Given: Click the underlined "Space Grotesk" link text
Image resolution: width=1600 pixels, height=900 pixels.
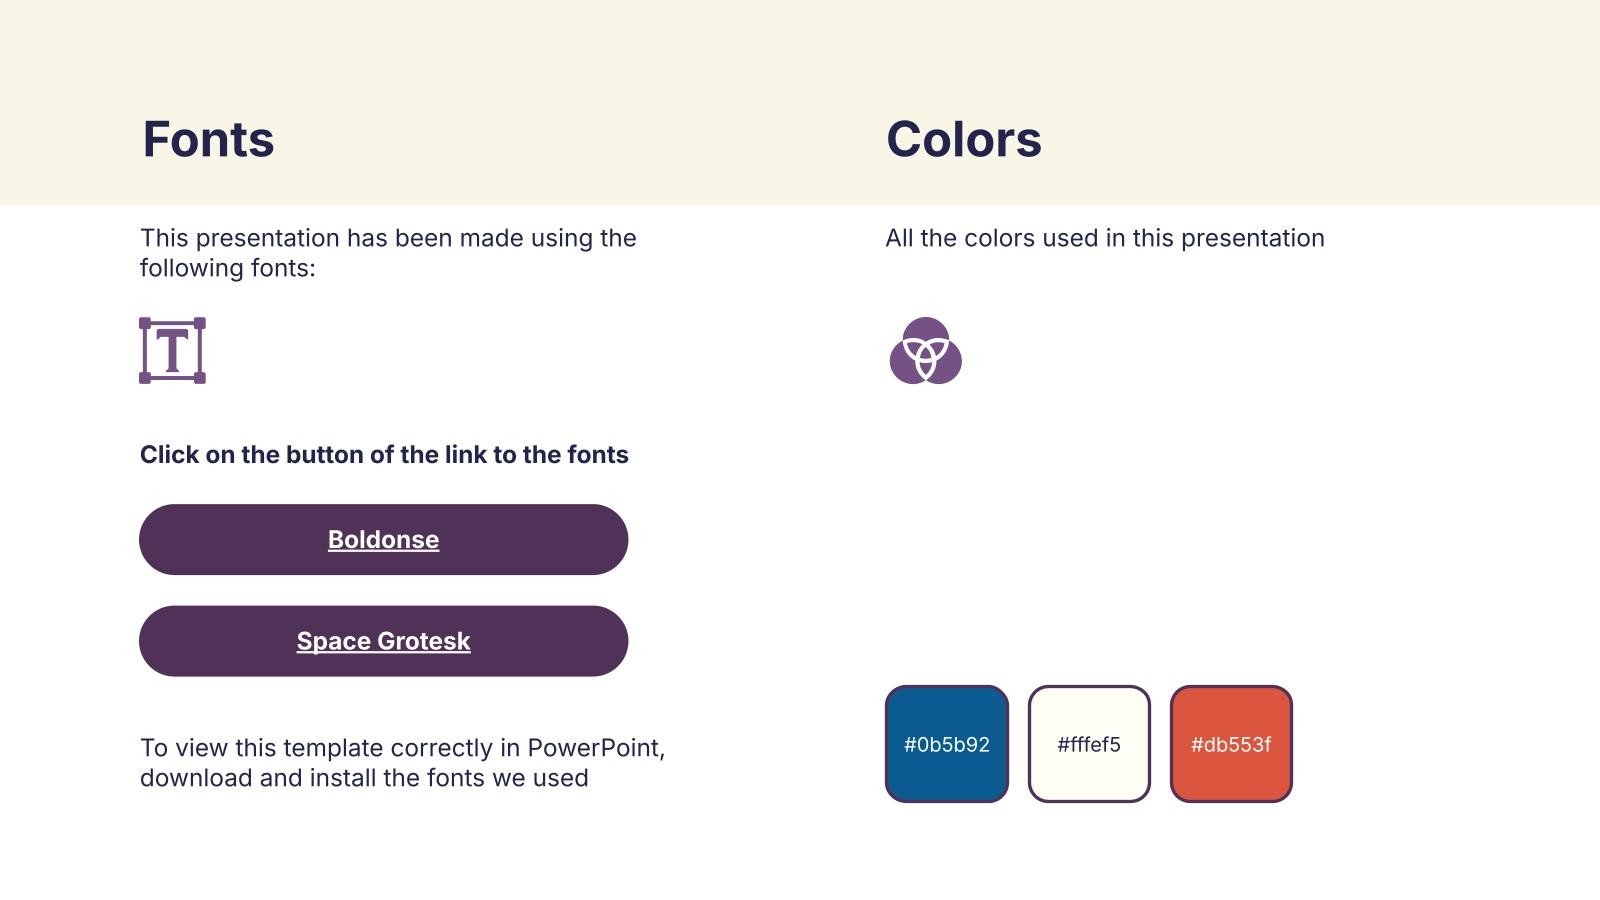Looking at the screenshot, I should pos(383,641).
